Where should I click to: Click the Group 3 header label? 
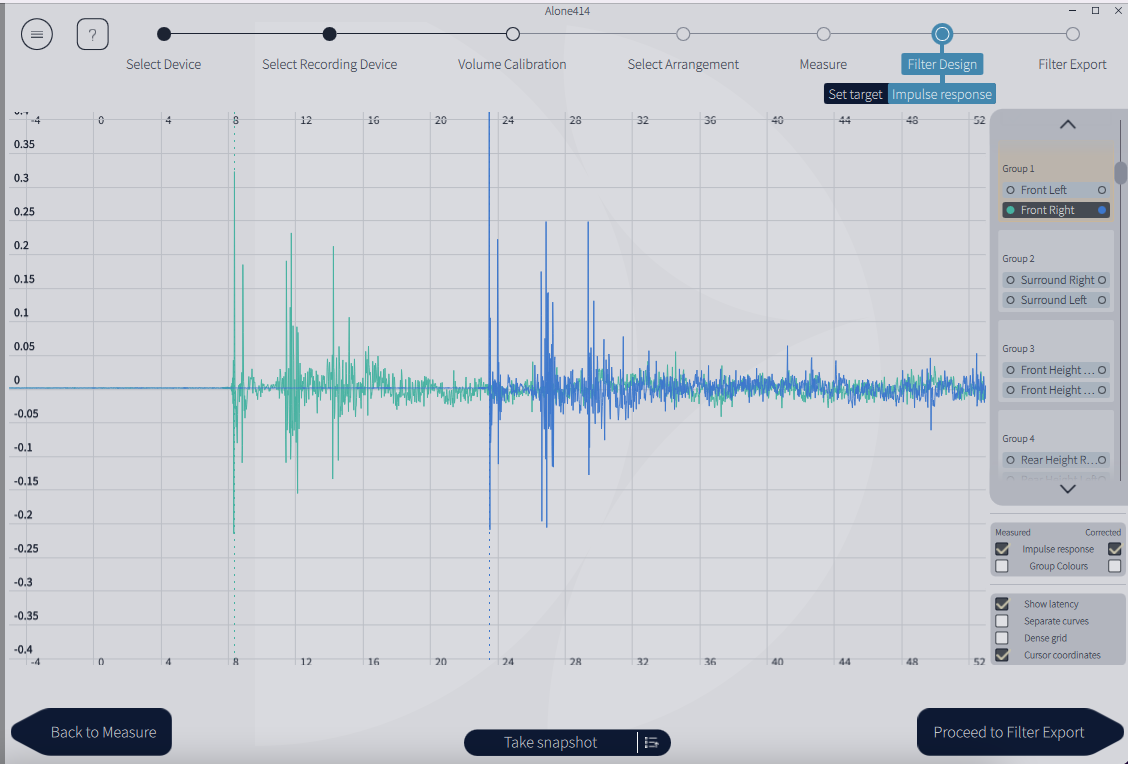[x=1018, y=348]
